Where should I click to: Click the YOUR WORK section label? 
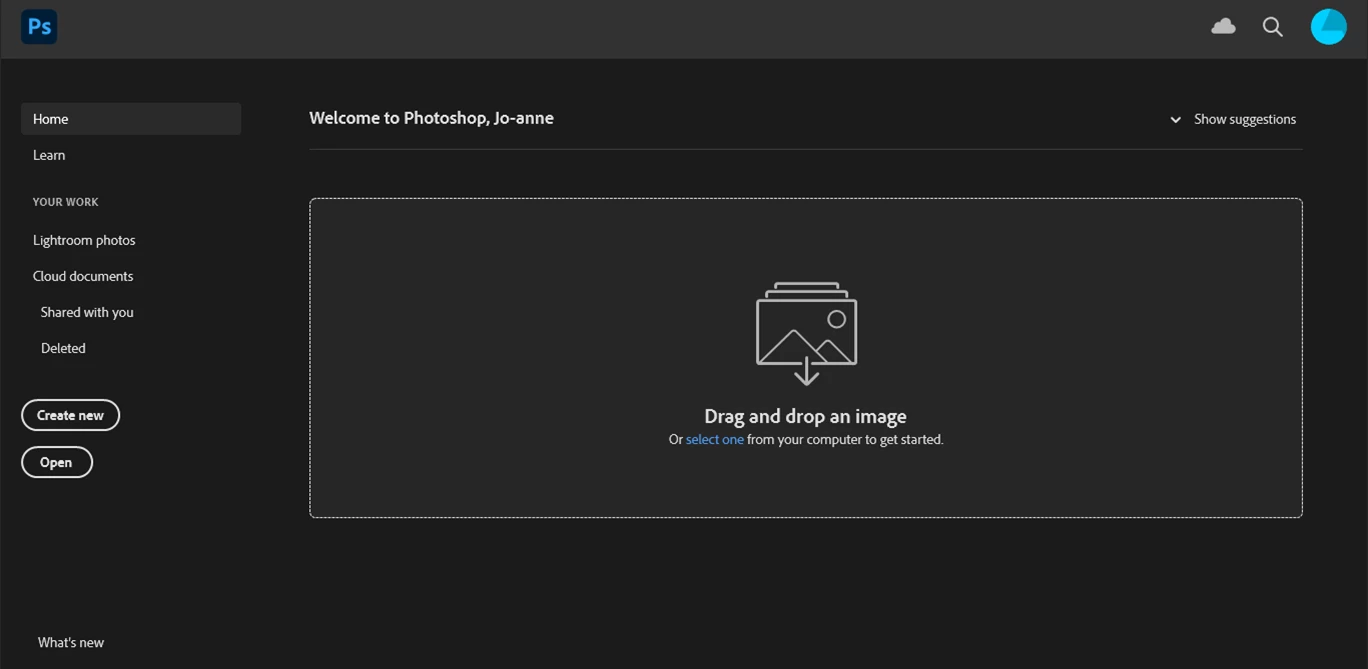[x=65, y=202]
